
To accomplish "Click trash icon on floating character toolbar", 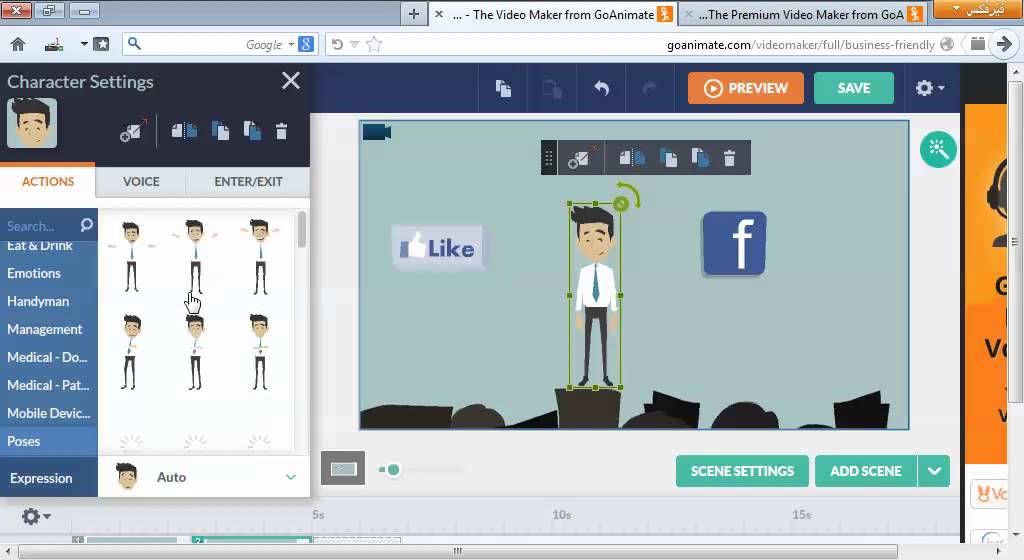I will pos(729,158).
